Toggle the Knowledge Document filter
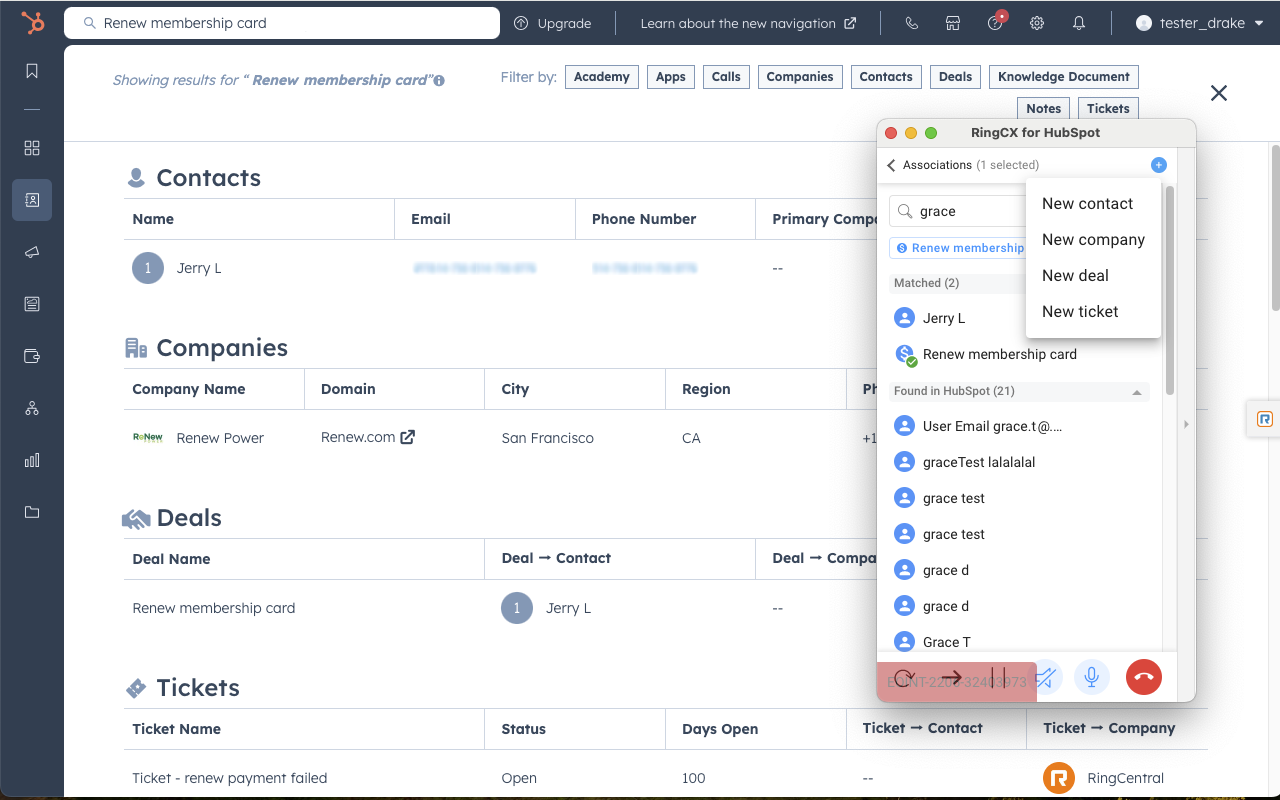 pyautogui.click(x=1064, y=77)
